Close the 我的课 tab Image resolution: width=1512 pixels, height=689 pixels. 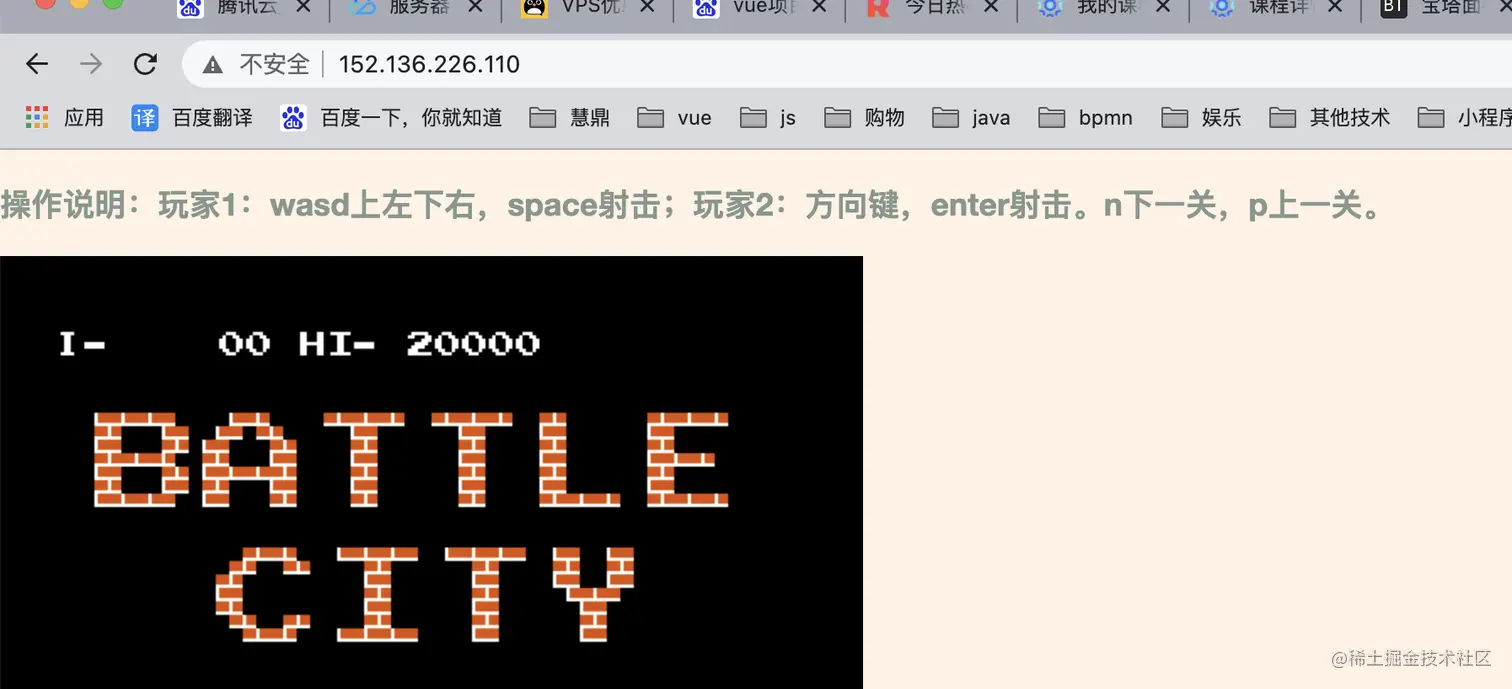tap(1163, 8)
